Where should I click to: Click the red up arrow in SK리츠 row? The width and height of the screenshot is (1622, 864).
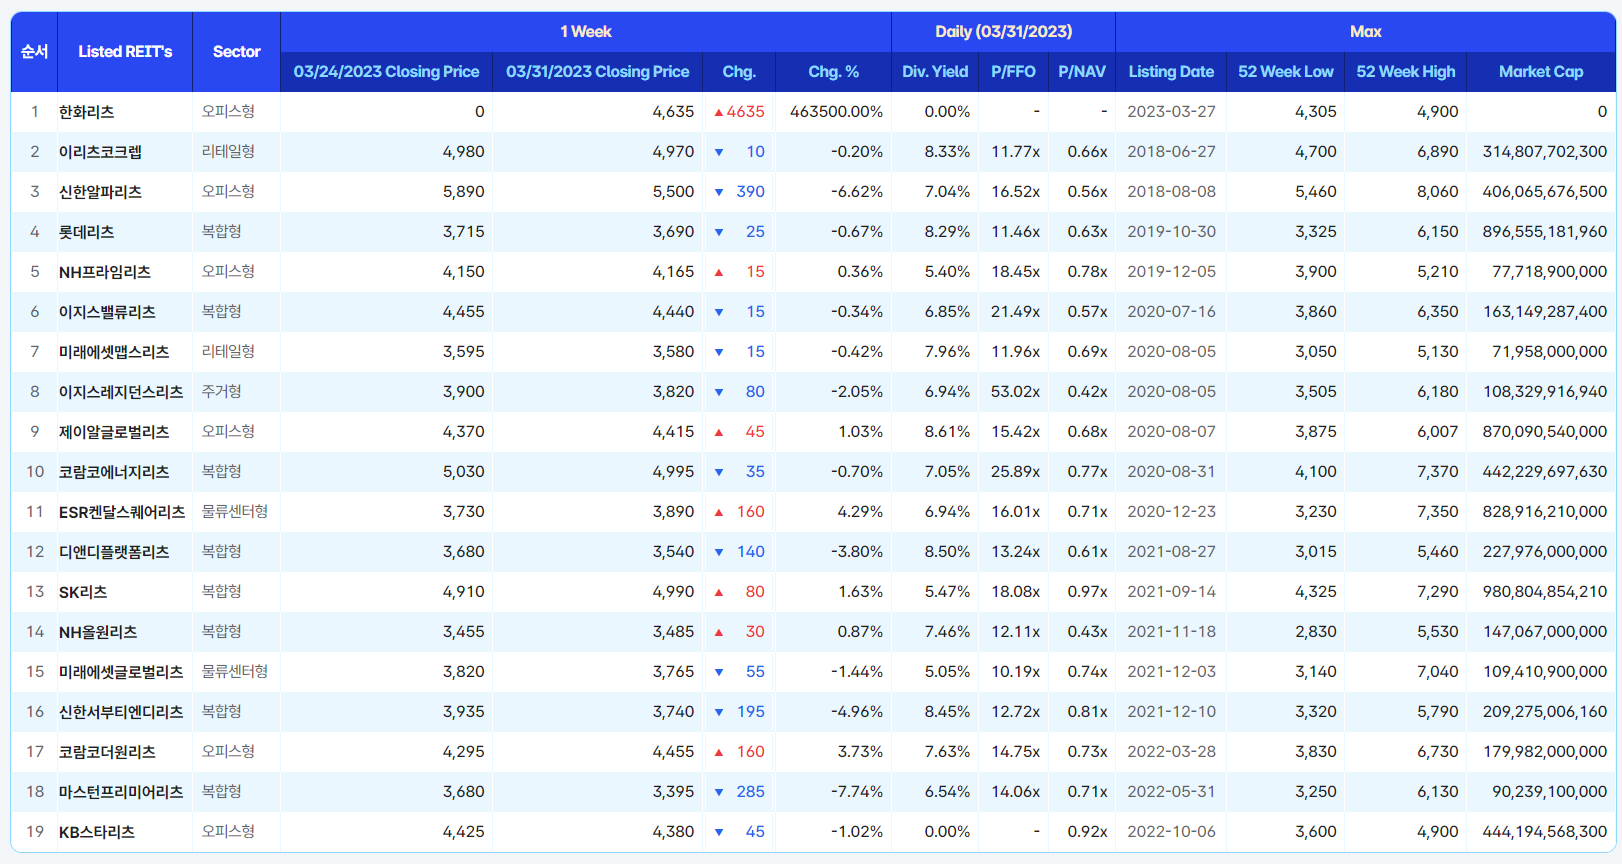click(x=719, y=592)
